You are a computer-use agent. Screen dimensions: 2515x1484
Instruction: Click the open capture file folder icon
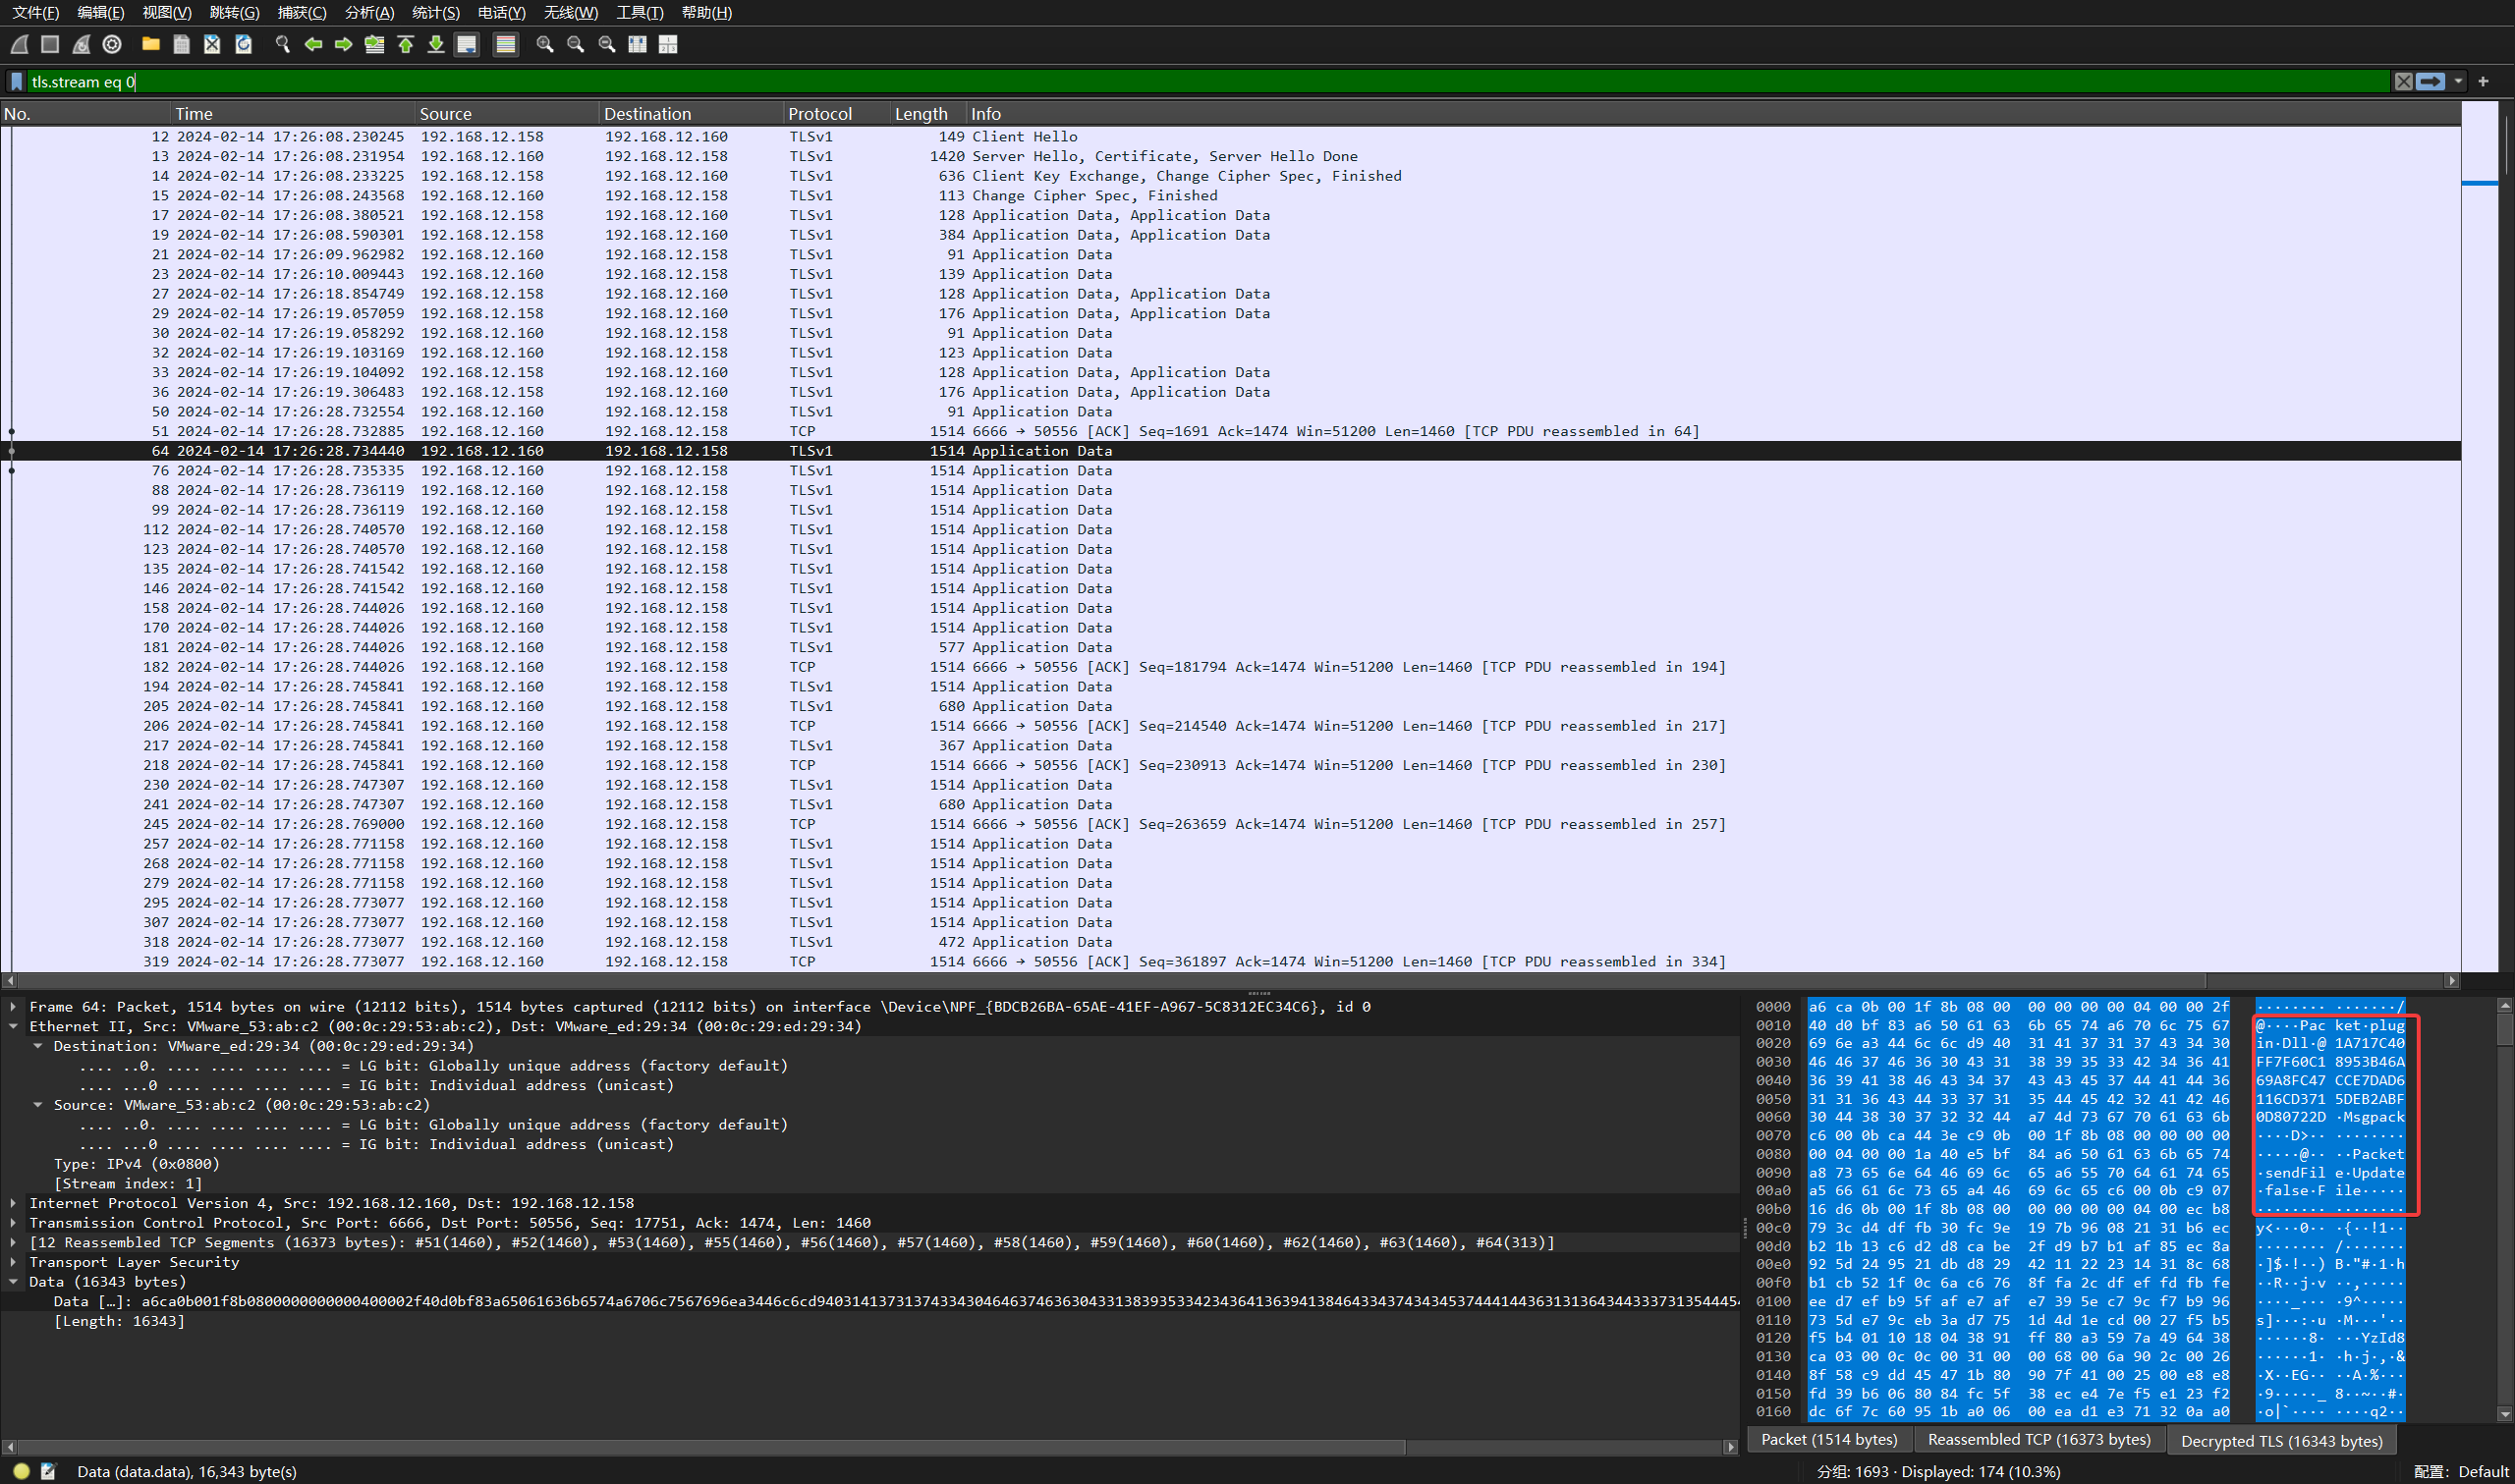coord(151,44)
